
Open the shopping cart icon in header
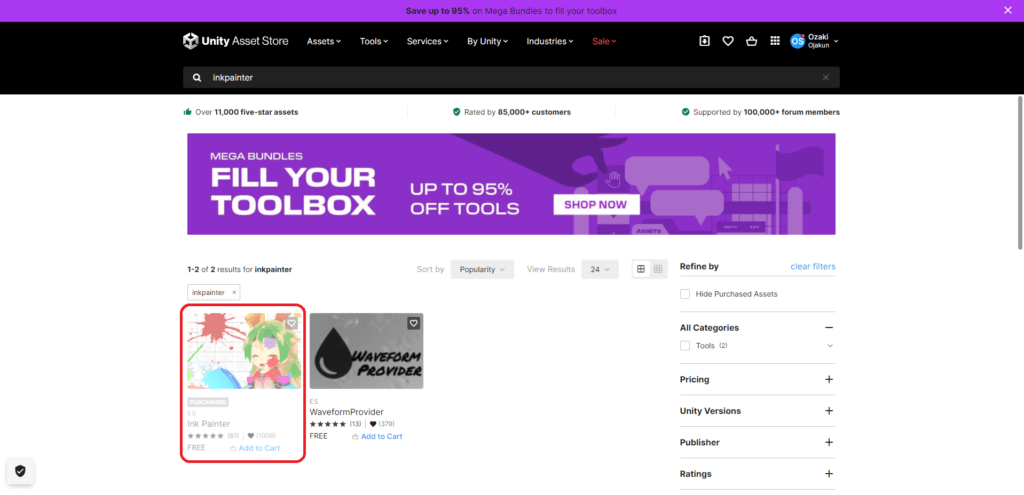click(751, 41)
